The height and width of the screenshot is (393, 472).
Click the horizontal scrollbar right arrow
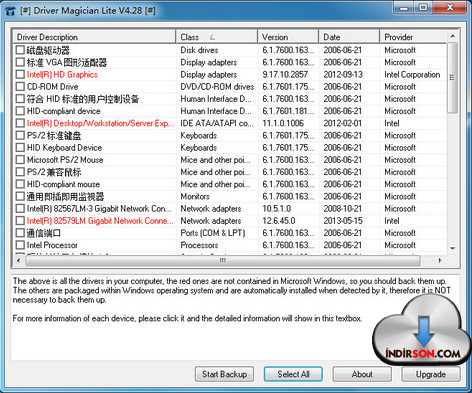[x=440, y=260]
